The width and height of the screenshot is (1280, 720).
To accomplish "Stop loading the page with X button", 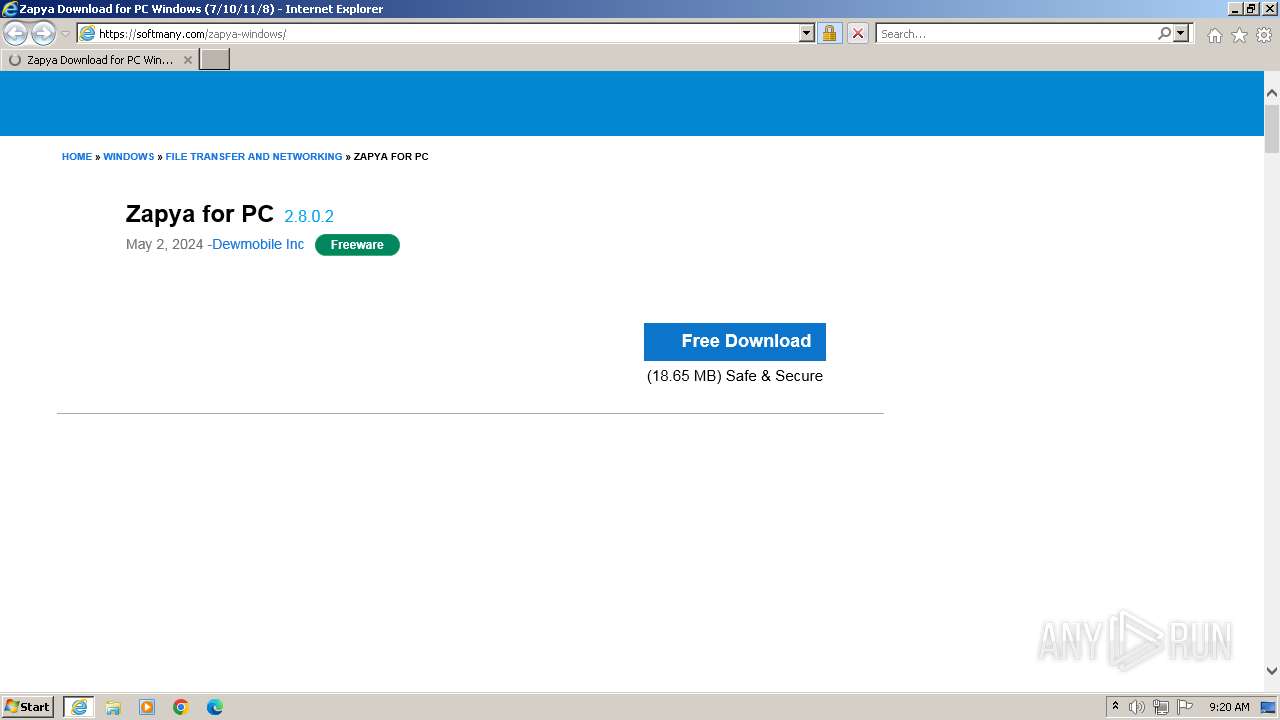I will (857, 34).
